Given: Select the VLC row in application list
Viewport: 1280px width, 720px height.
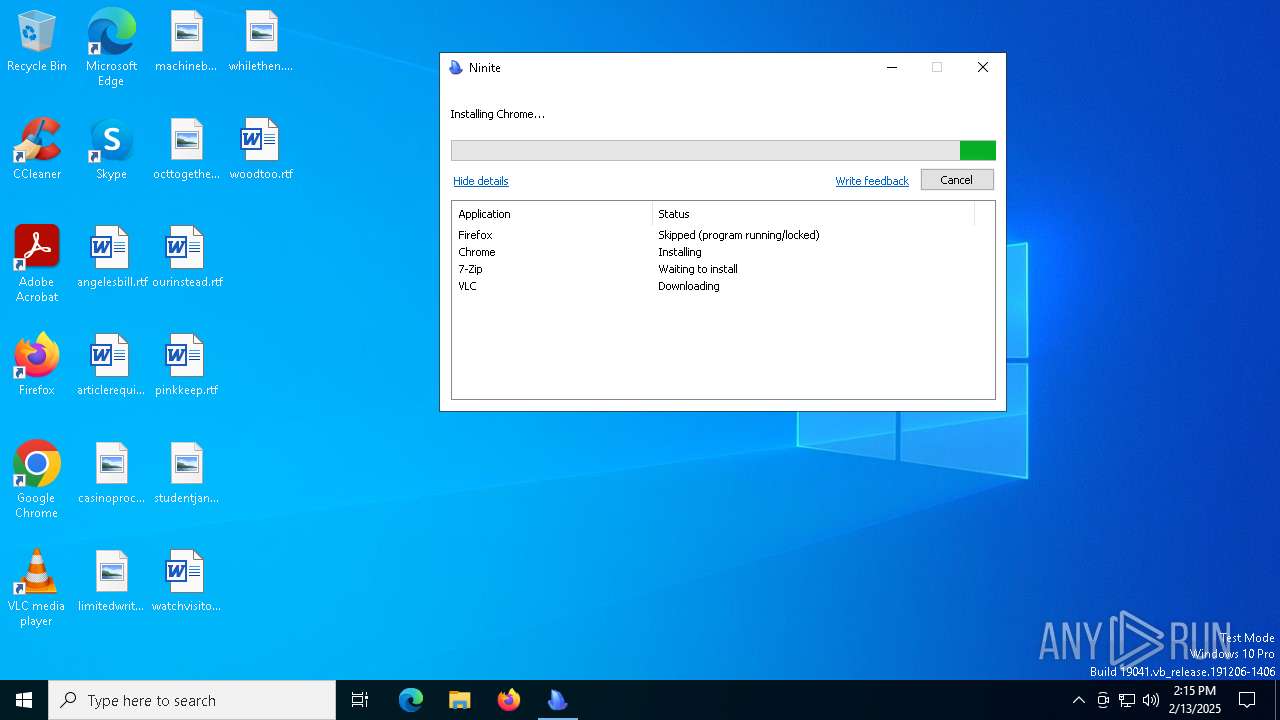Looking at the screenshot, I should pyautogui.click(x=713, y=286).
